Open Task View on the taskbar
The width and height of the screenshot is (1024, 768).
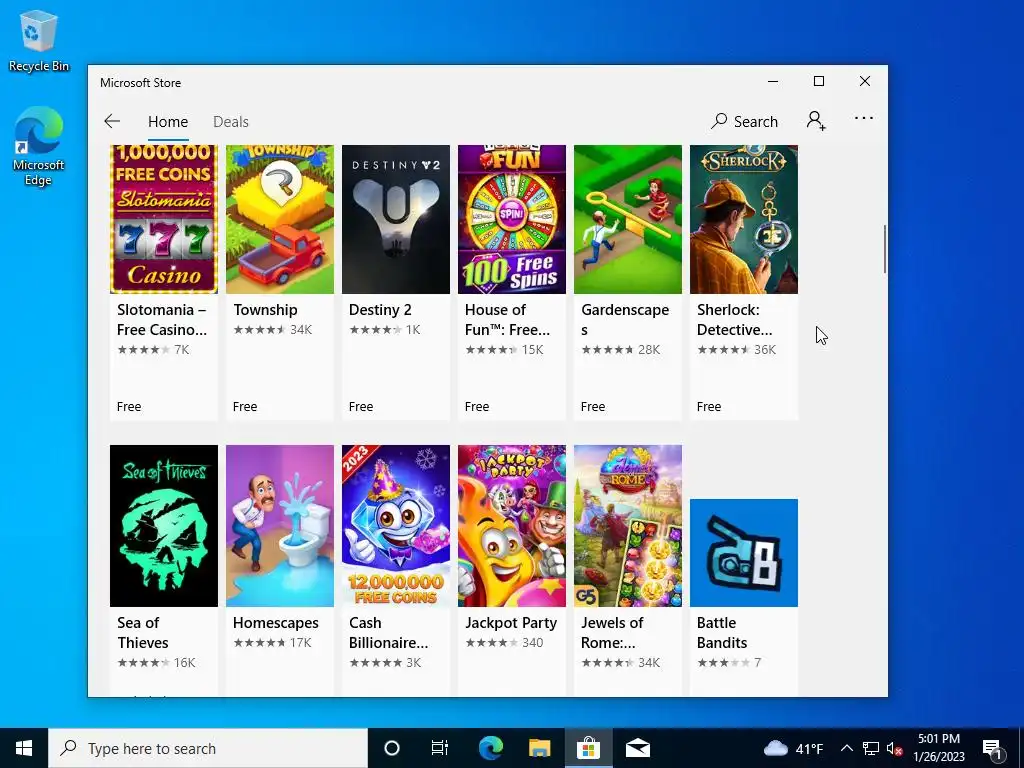coord(440,748)
